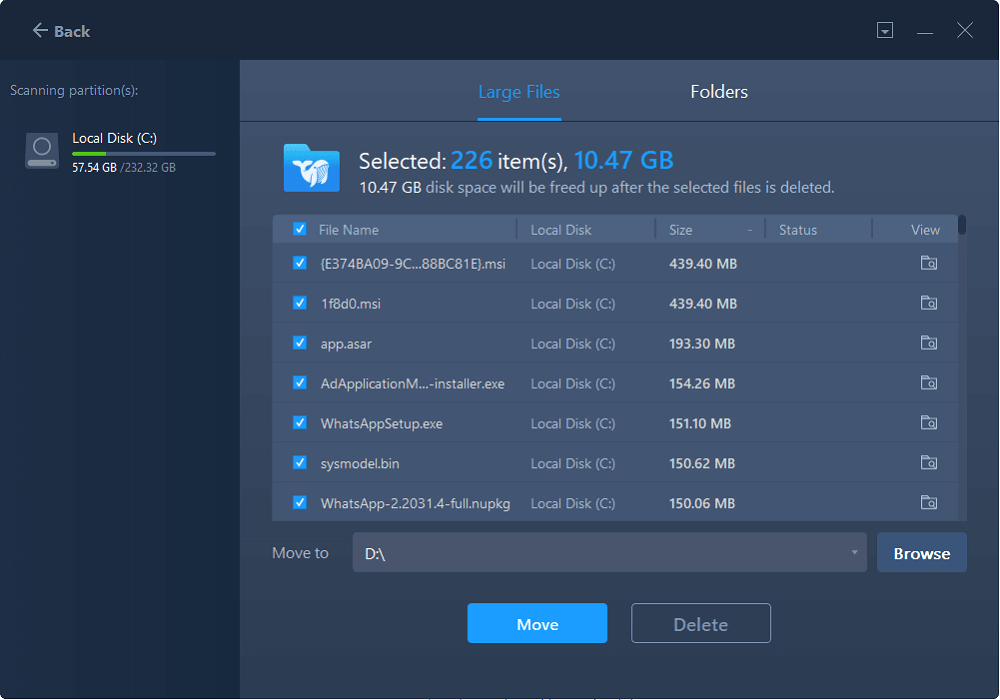Viewport: 1000px width, 700px height.
Task: Click the Browse button for destination
Action: (x=921, y=552)
